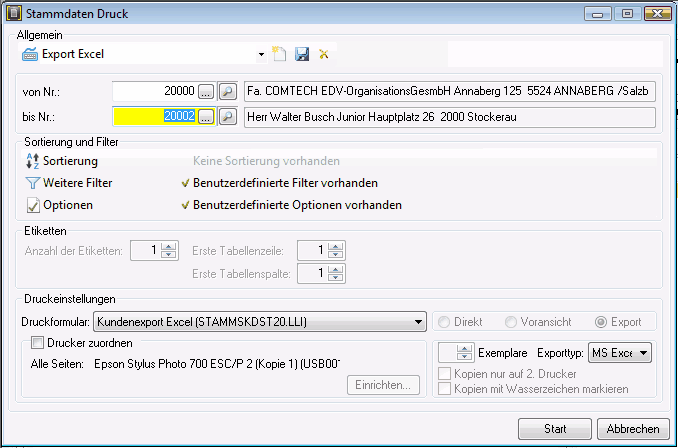Delete preset with the yellow X icon
Viewport: 678px width, 448px height.
click(323, 54)
